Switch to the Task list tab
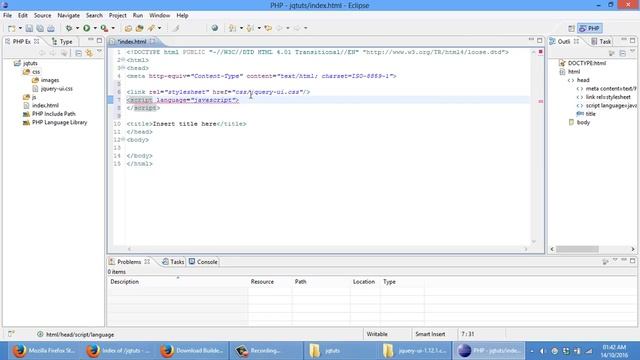This screenshot has height=360, width=640. (x=601, y=42)
